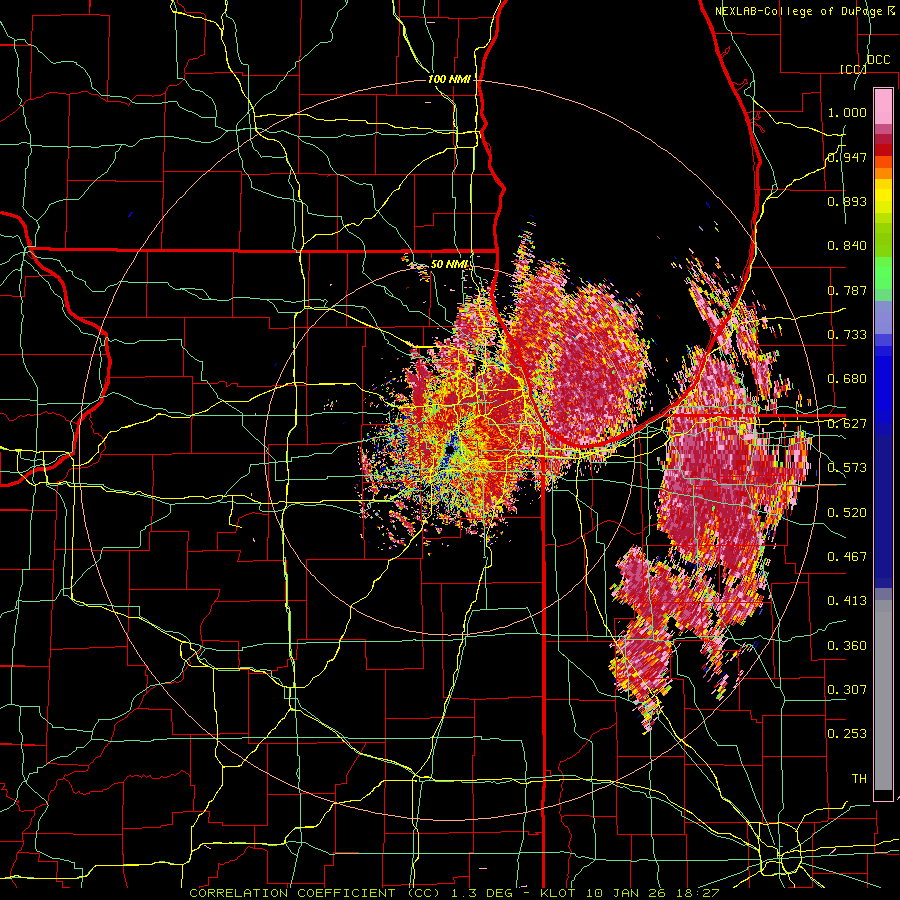Click the KLOT station identifier

[x=558, y=893]
